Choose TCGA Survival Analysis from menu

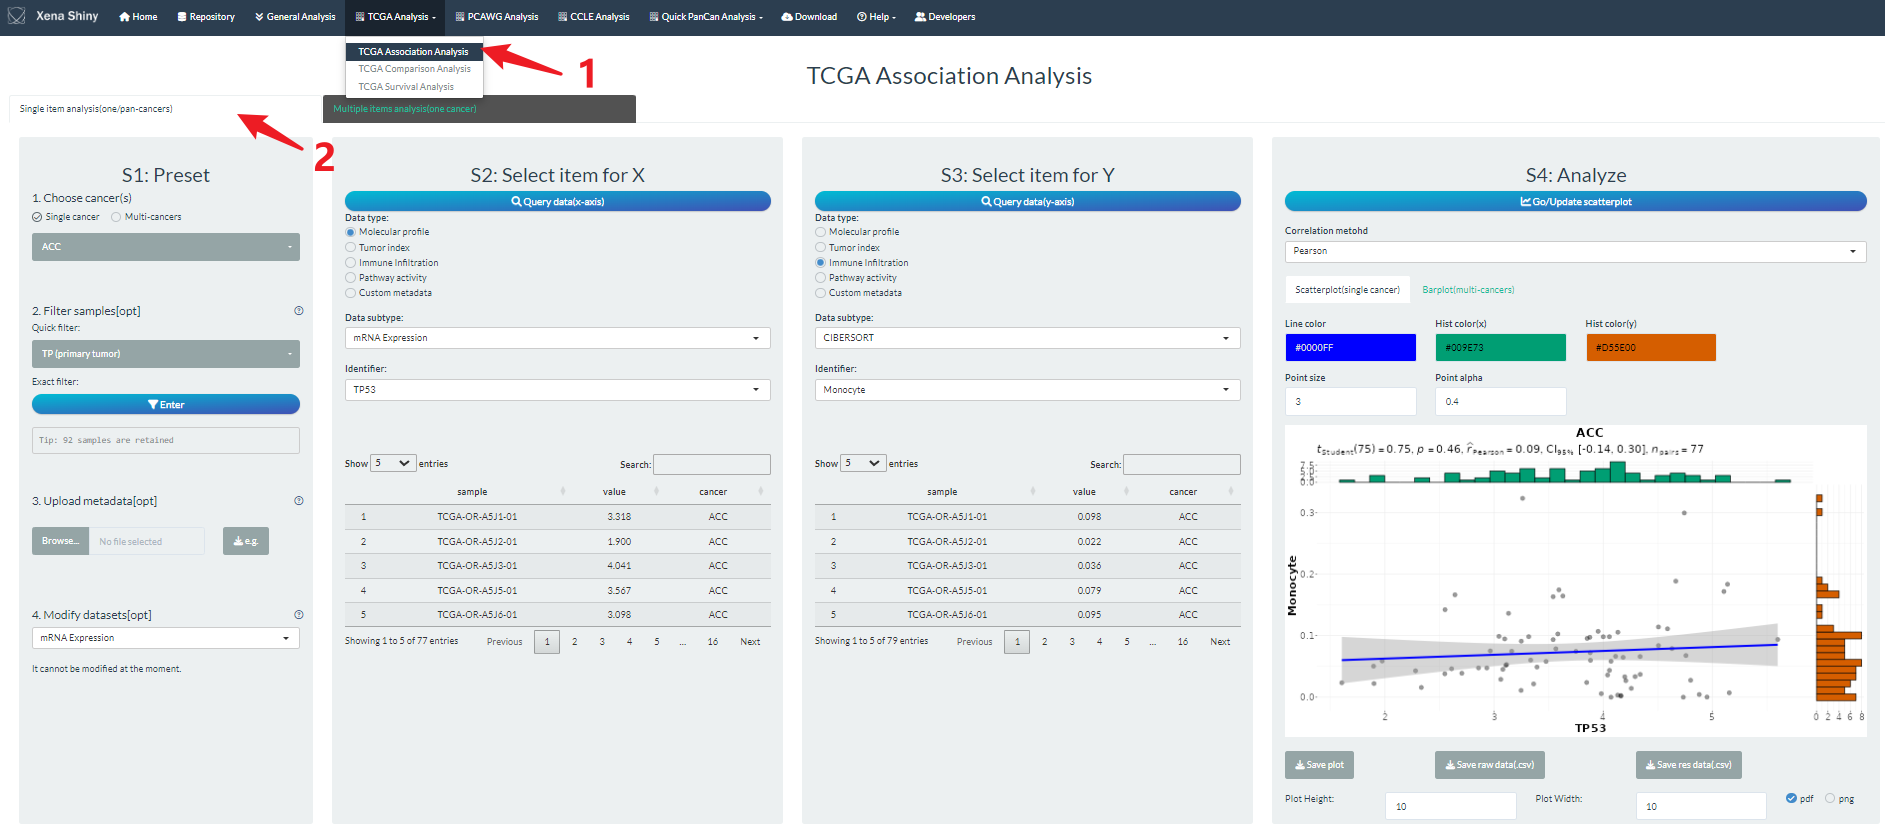click(x=406, y=87)
